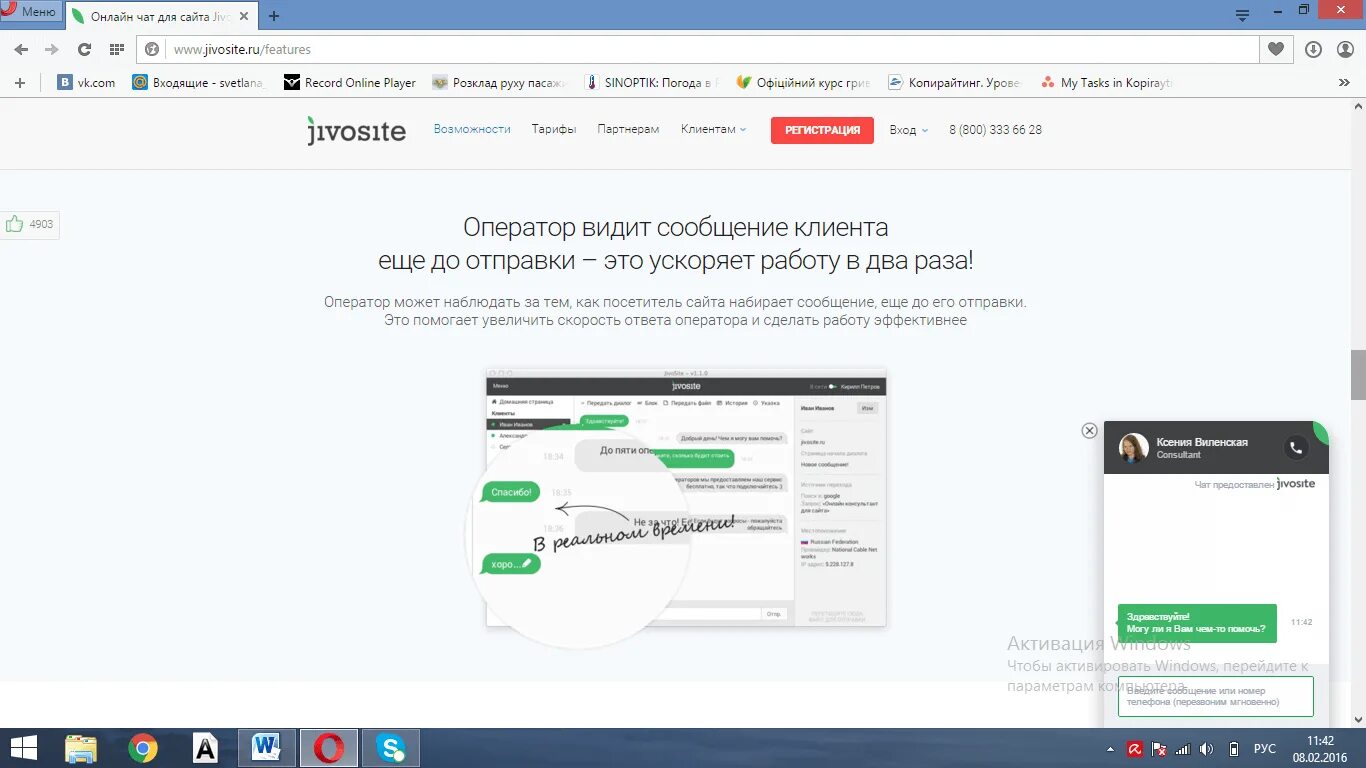Viewport: 1366px width, 768px height.
Task: Open a new browser tab
Action: coord(274,16)
